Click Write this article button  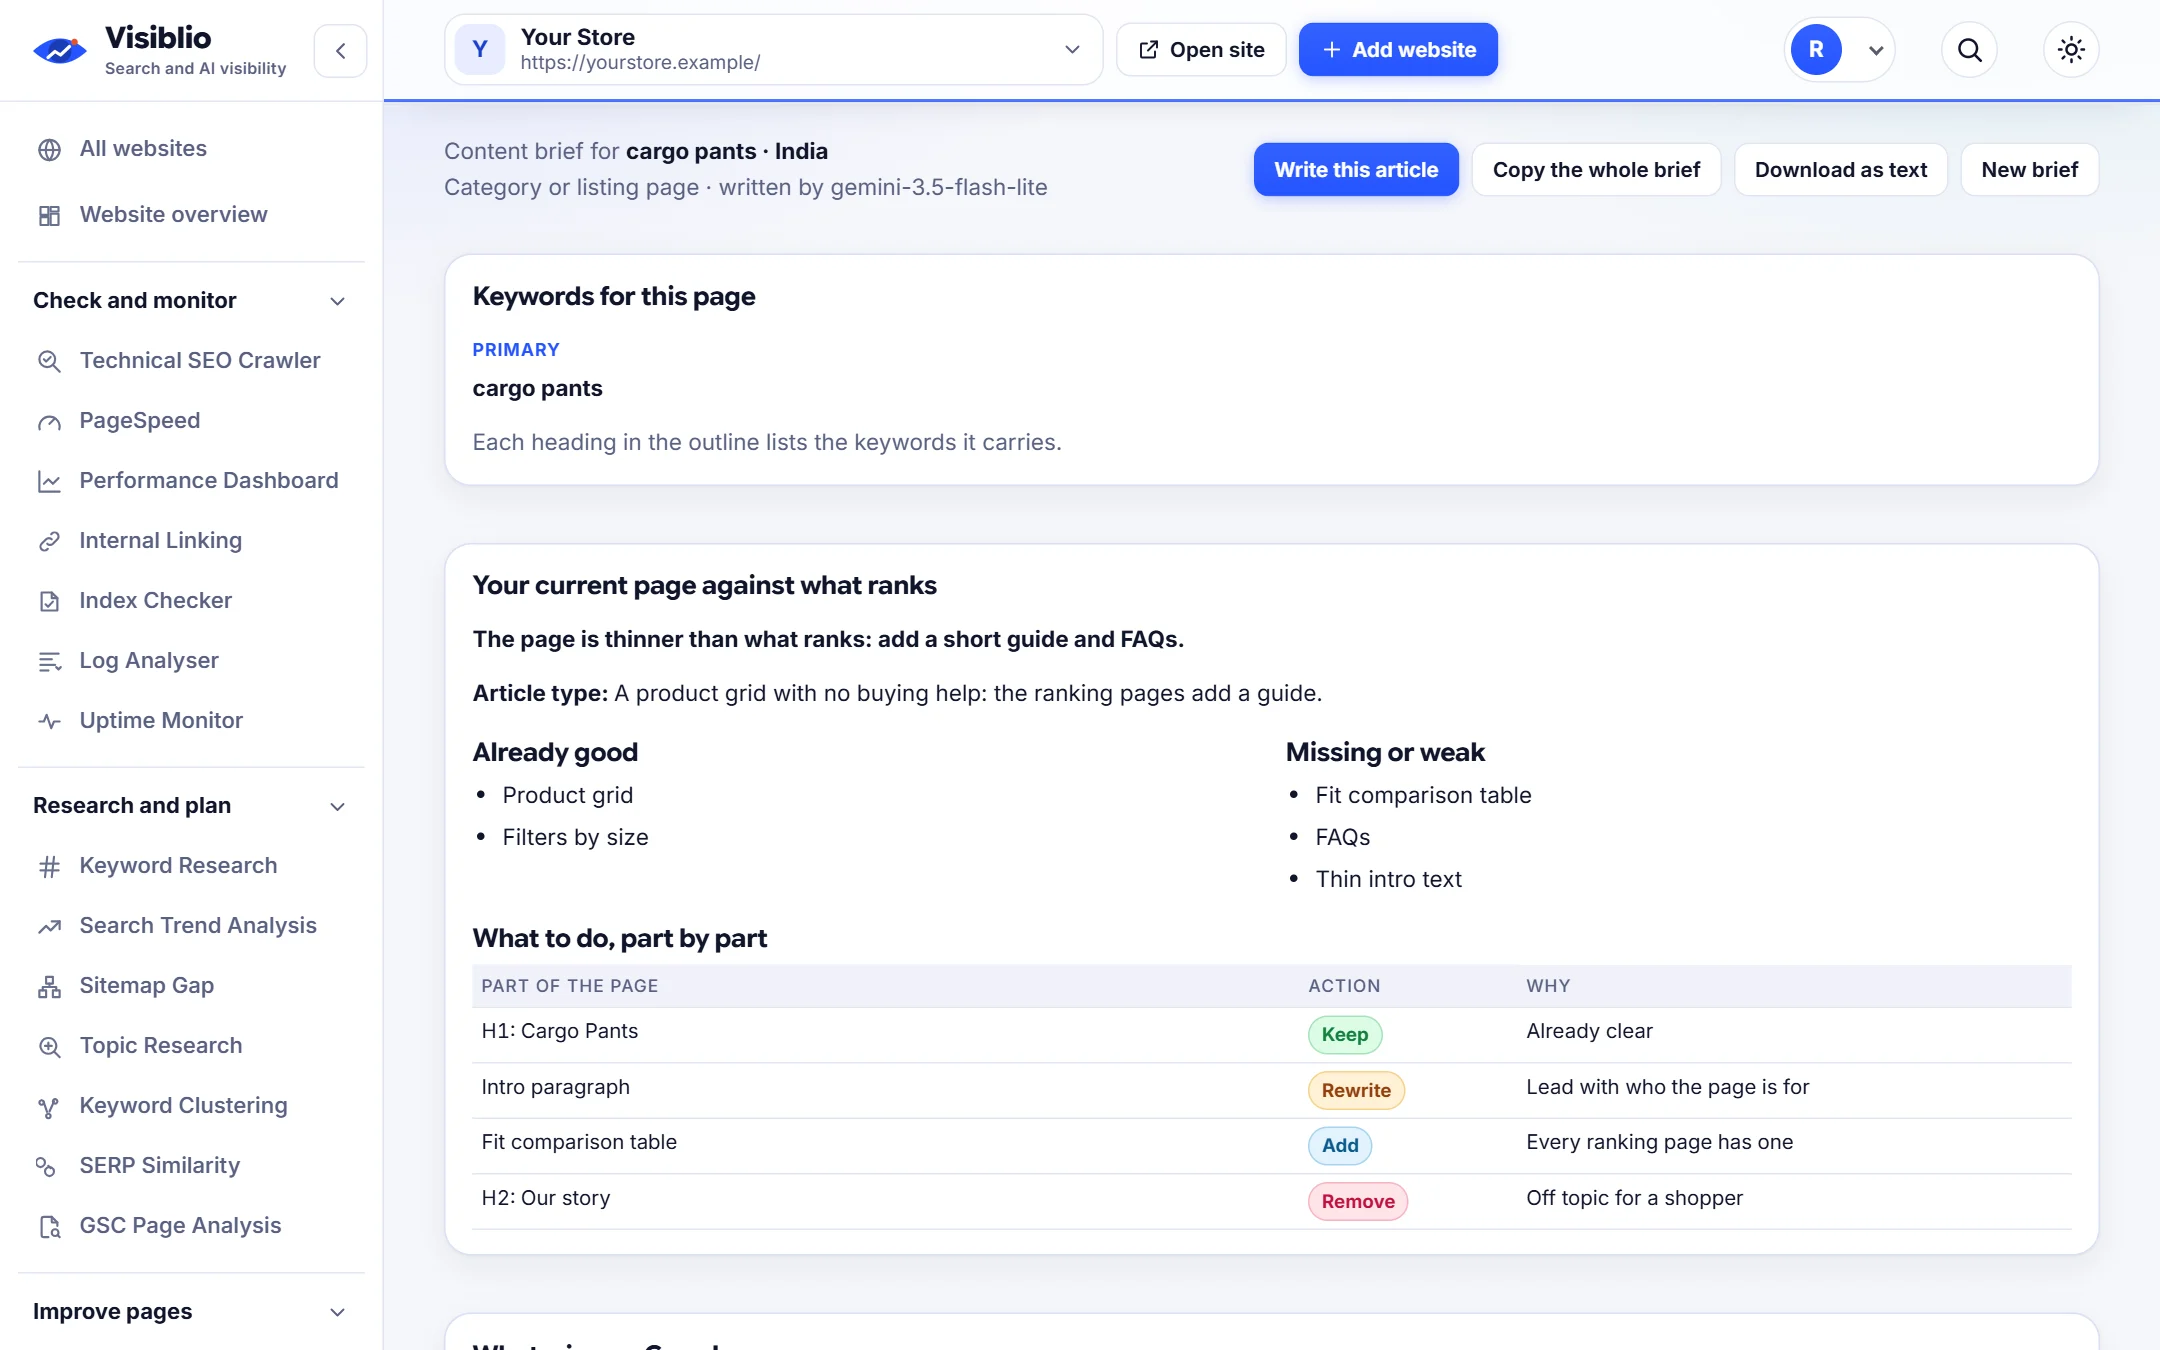pyautogui.click(x=1356, y=170)
